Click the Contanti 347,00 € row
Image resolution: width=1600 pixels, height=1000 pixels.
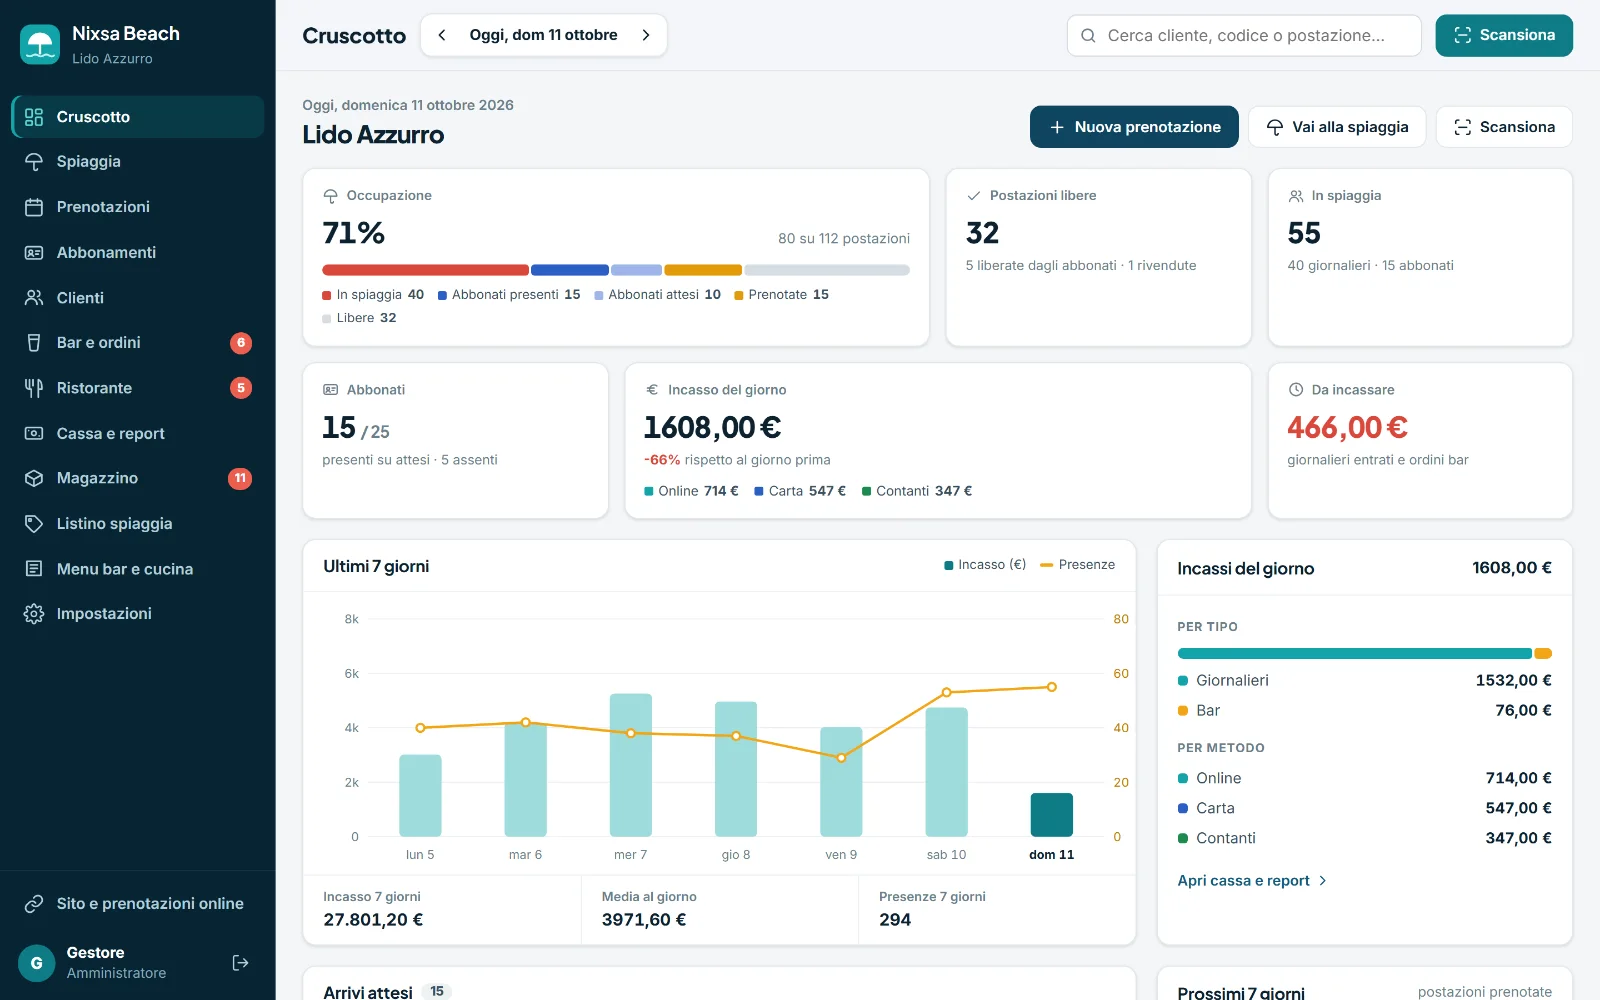(1365, 839)
